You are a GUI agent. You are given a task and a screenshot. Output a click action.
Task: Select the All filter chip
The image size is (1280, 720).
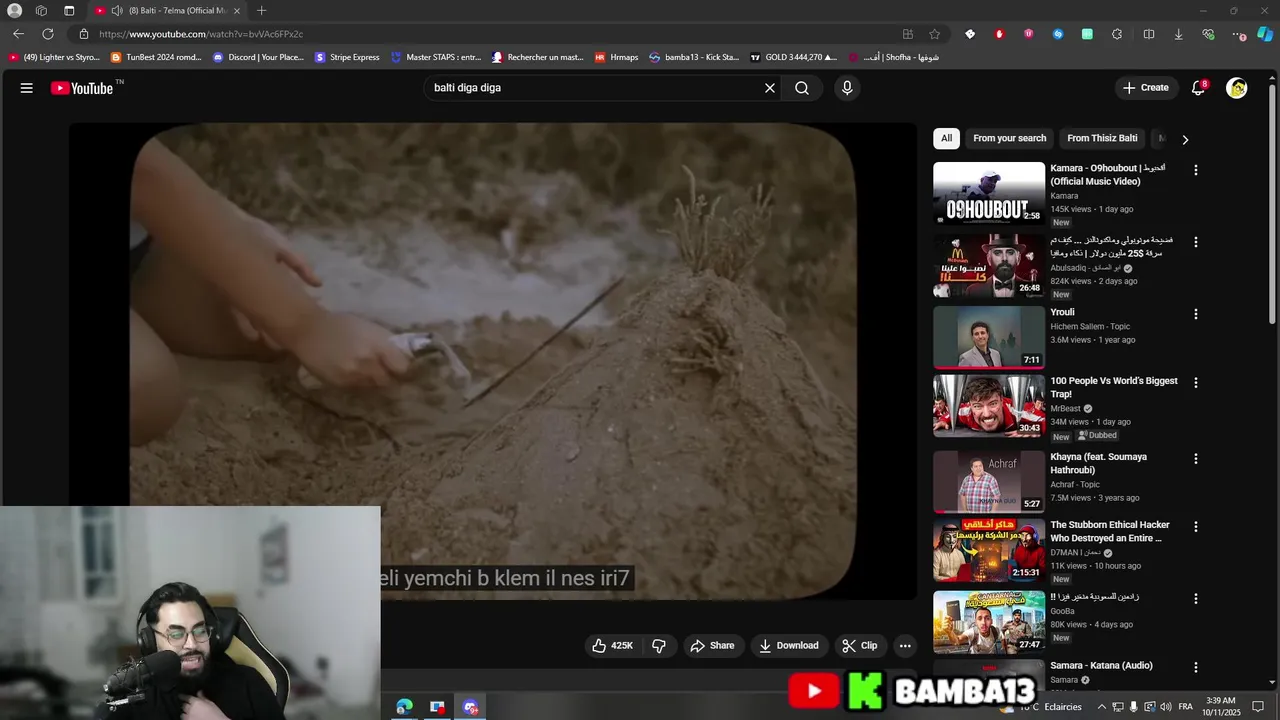(x=946, y=138)
